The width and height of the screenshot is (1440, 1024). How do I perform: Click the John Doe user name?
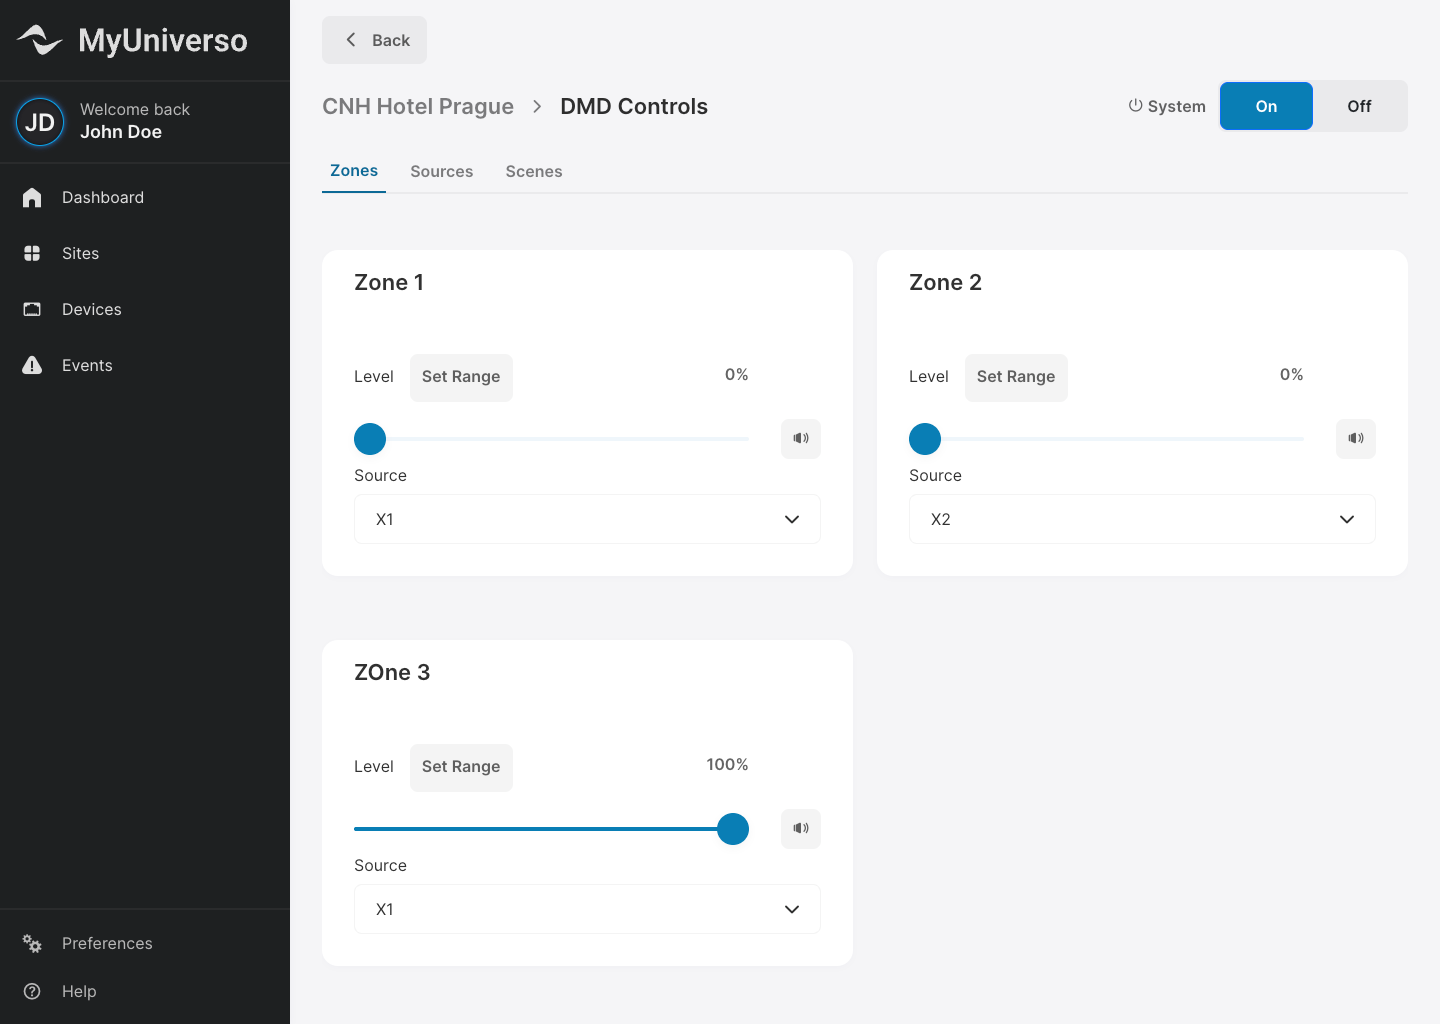click(x=121, y=132)
